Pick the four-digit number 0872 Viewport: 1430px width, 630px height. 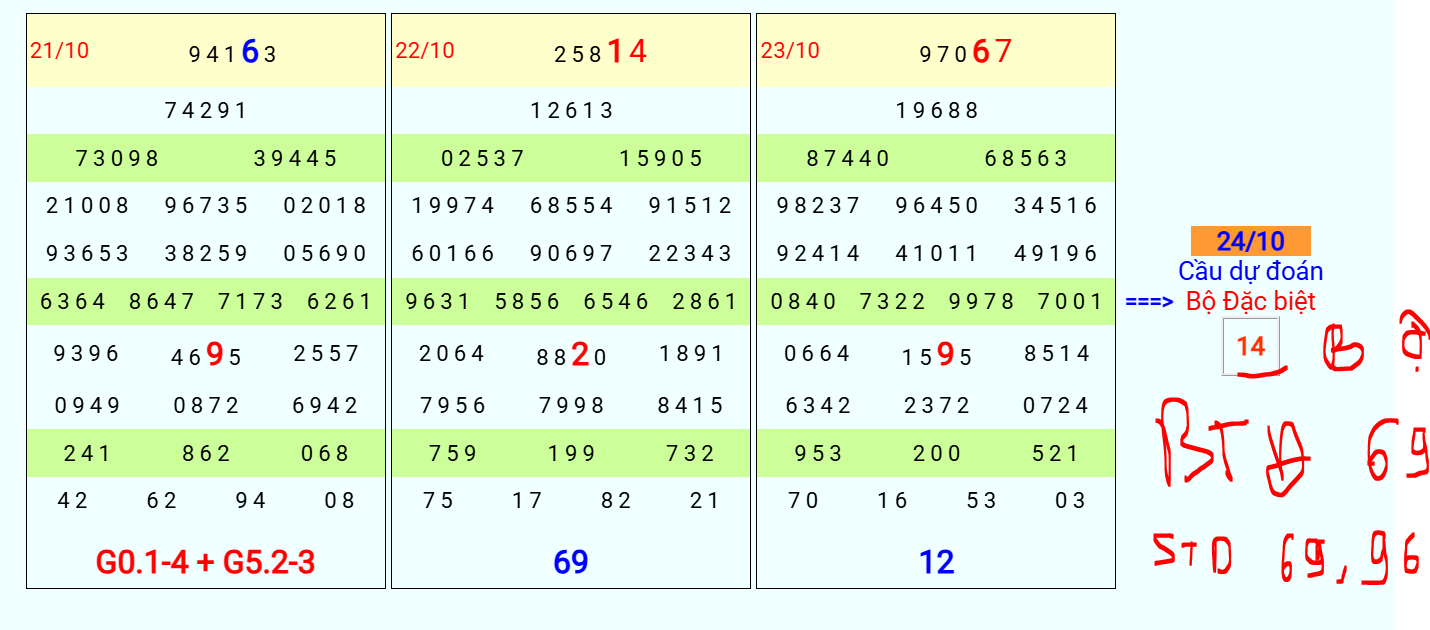click(x=207, y=406)
